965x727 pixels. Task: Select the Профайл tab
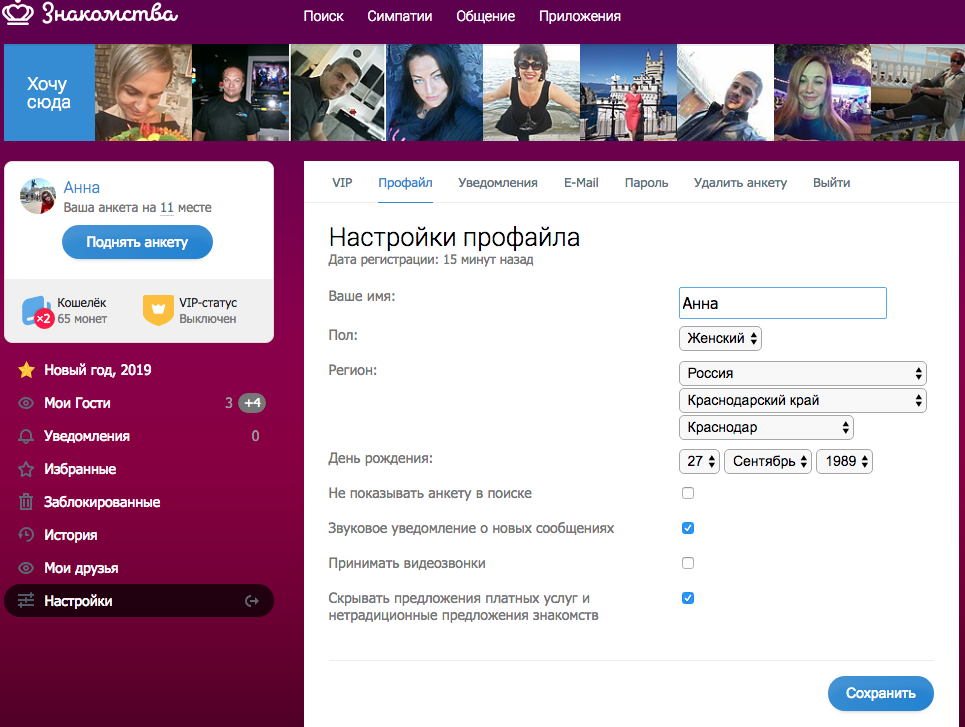pyautogui.click(x=405, y=183)
